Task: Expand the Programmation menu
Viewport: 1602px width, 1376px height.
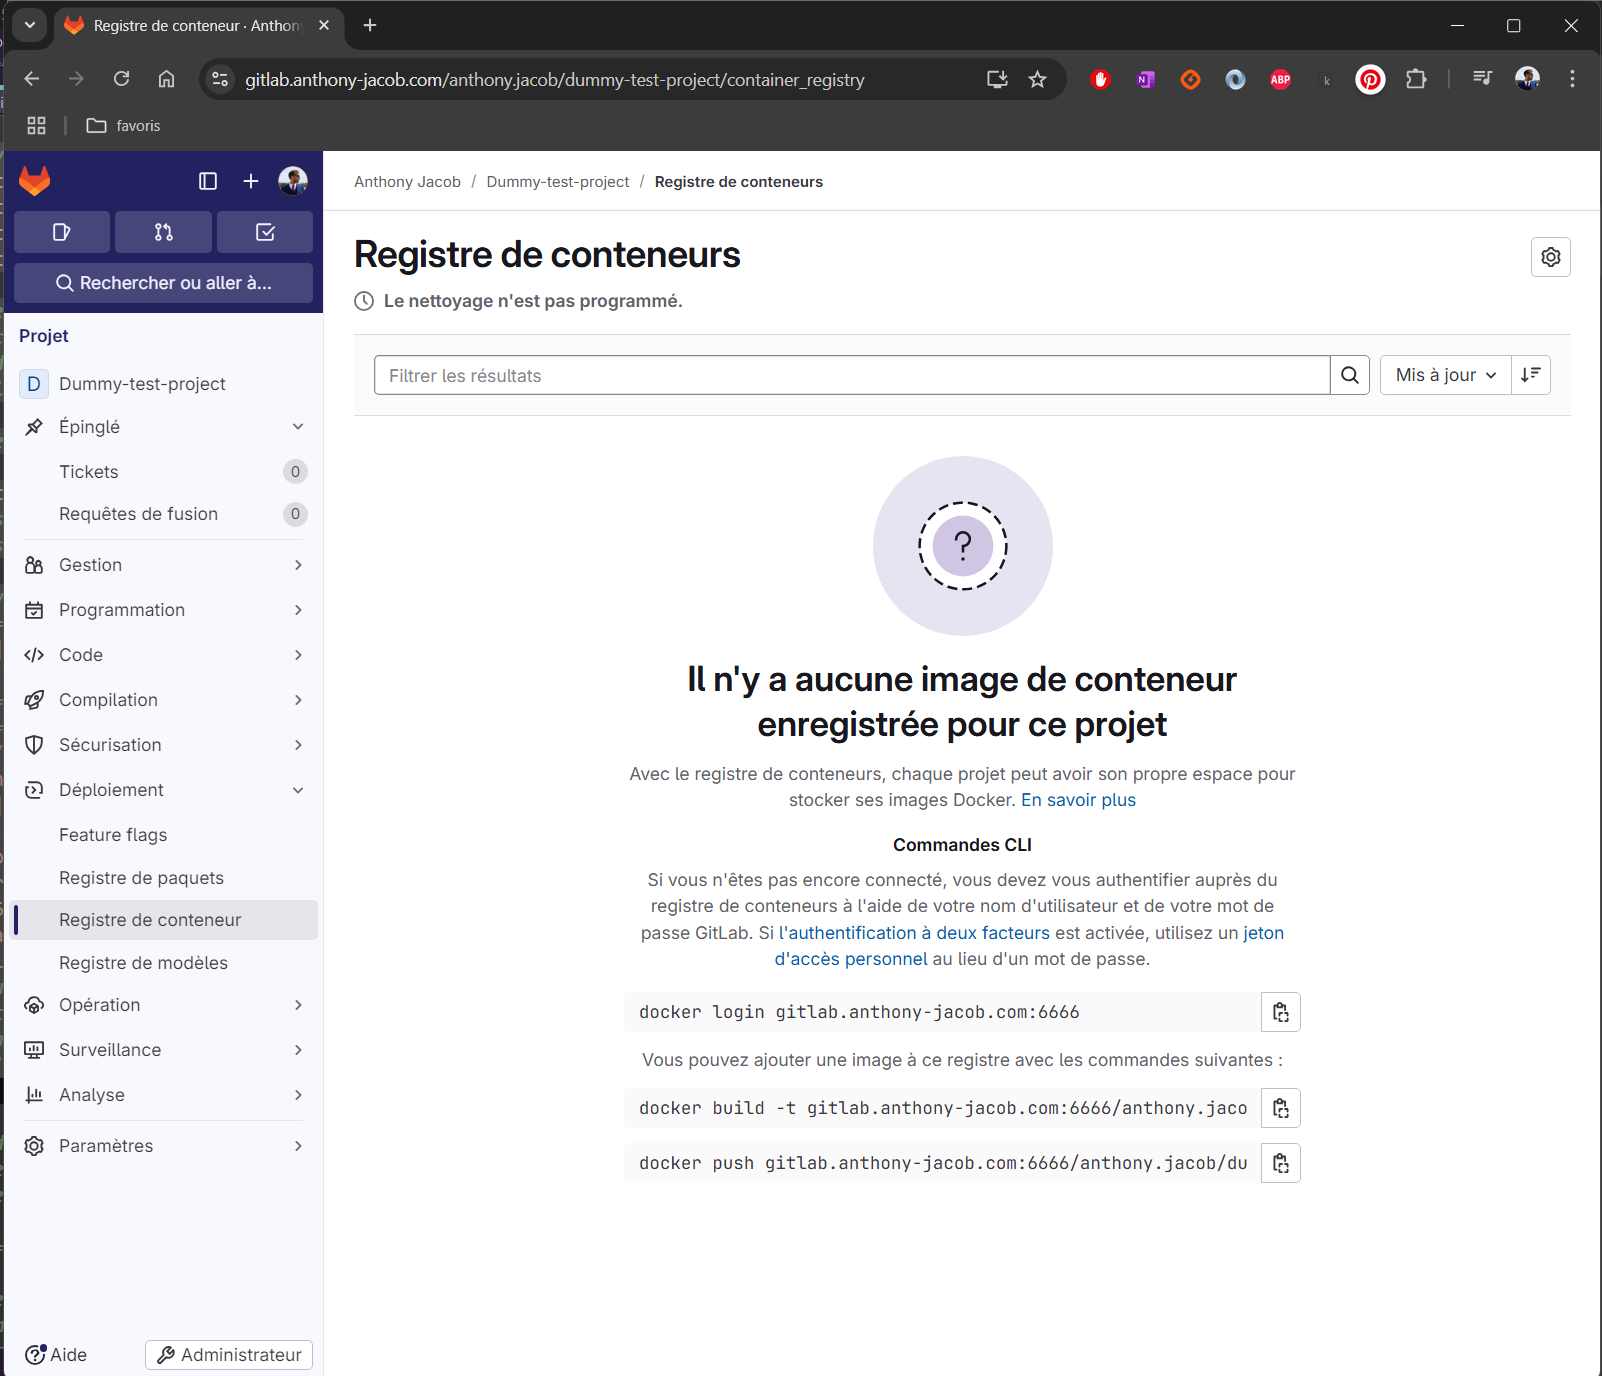Action: click(164, 610)
